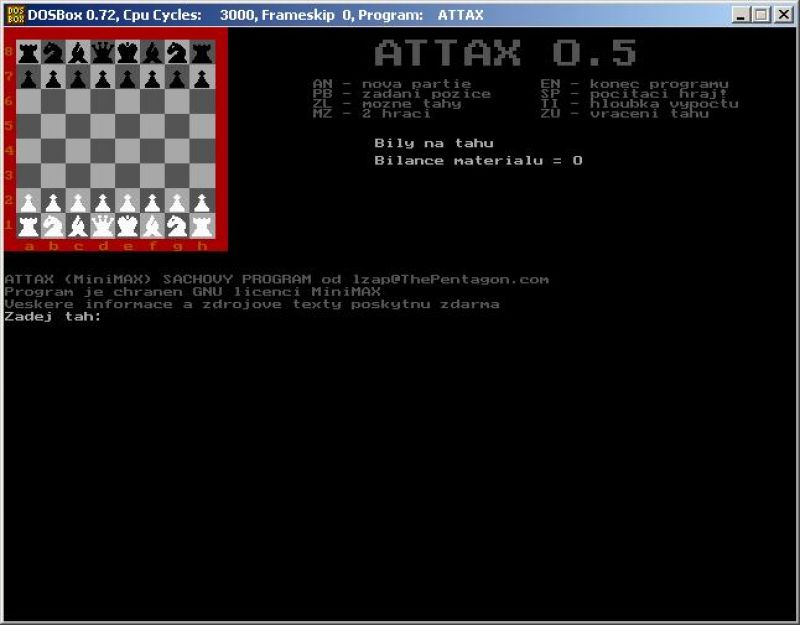Screen dimensions: 800x625
Task: Select the white pawn on g2
Action: [177, 203]
